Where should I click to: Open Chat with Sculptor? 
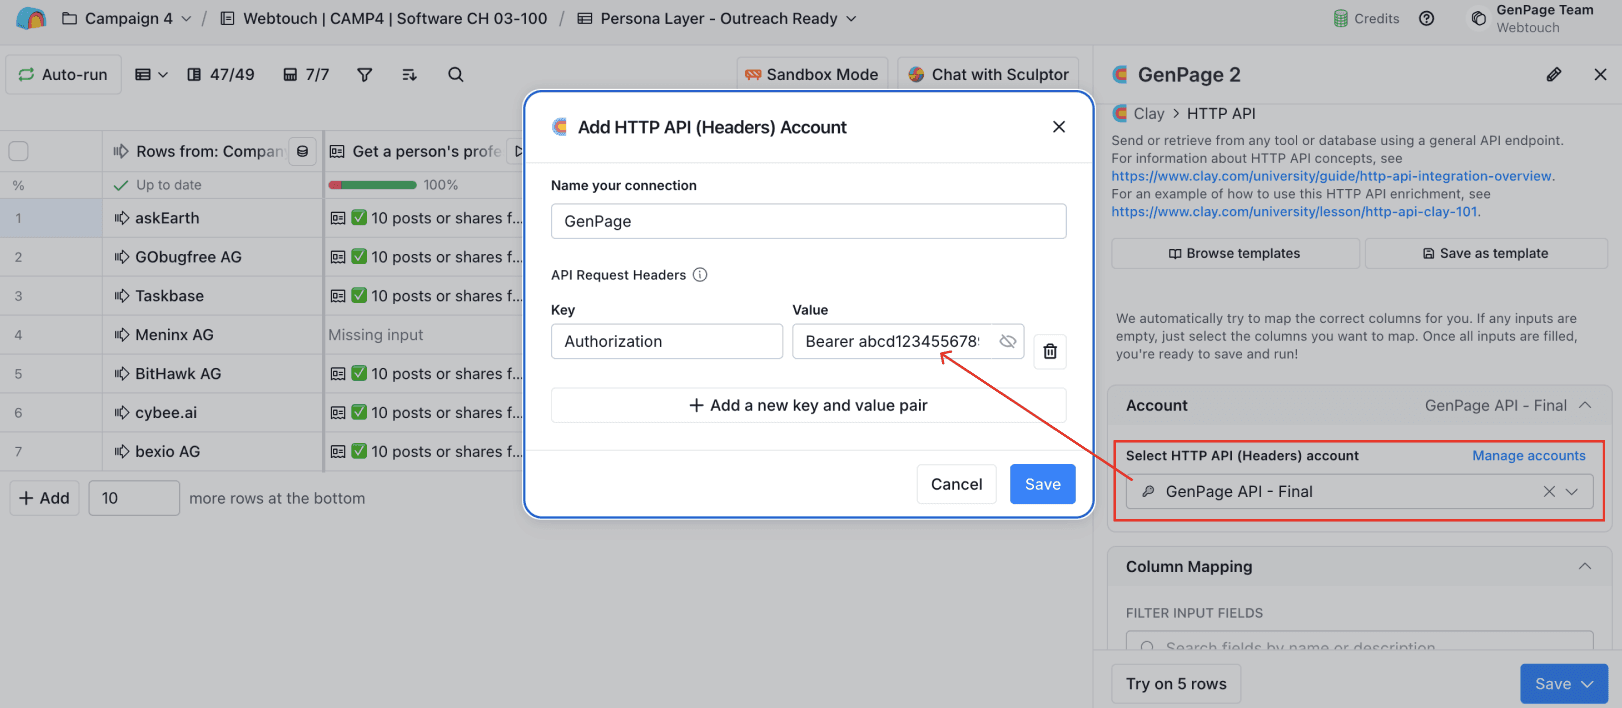point(989,74)
